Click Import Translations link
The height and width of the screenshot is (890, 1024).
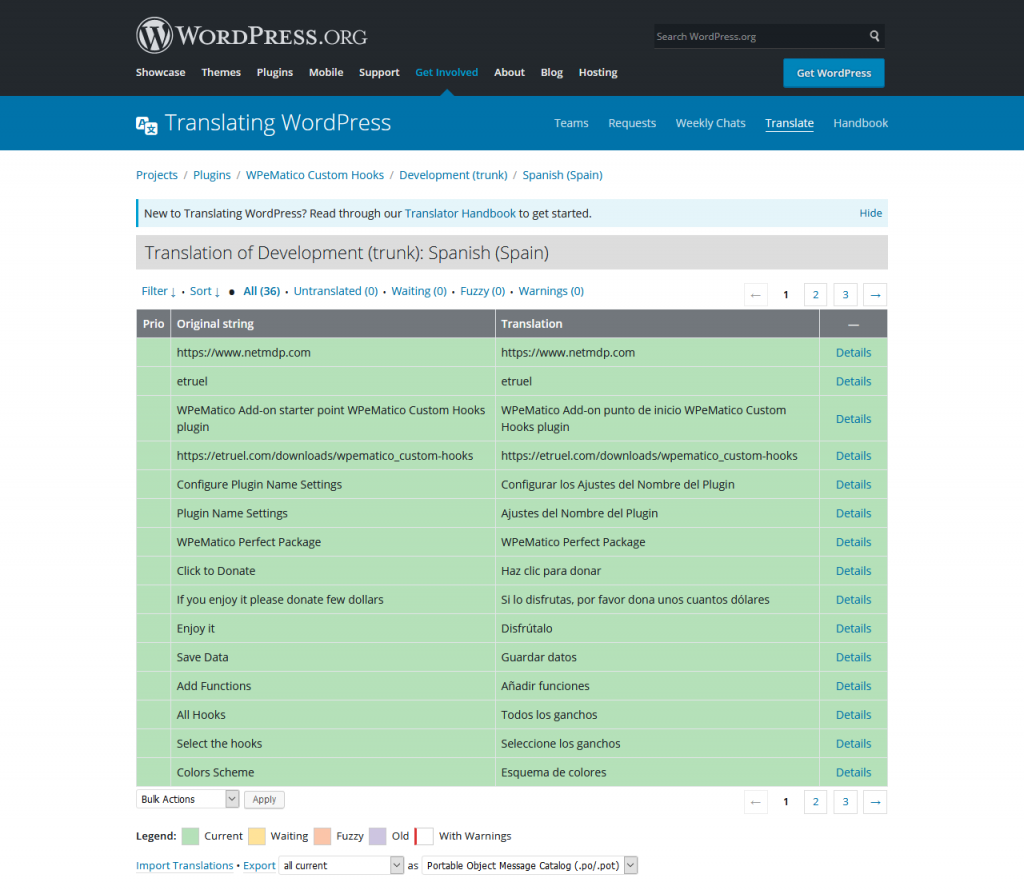(x=185, y=865)
